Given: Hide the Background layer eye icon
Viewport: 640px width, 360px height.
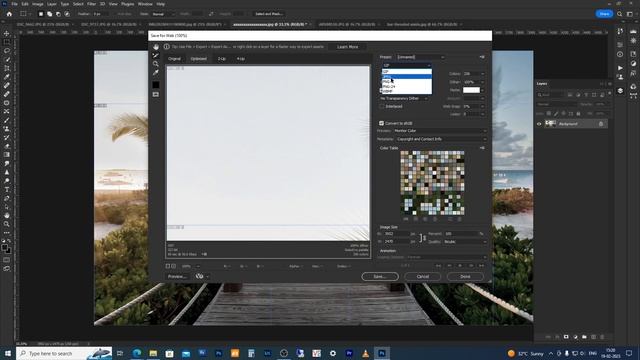Looking at the screenshot, I should click(x=539, y=124).
